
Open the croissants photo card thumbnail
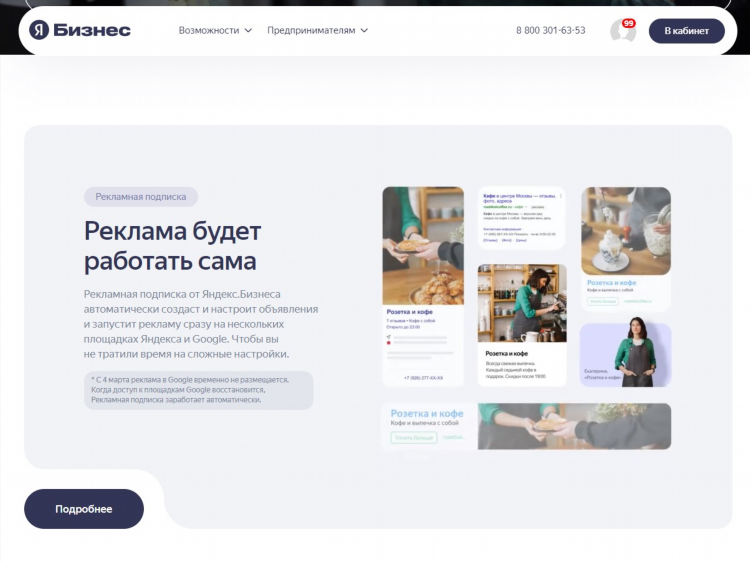pyautogui.click(x=423, y=246)
